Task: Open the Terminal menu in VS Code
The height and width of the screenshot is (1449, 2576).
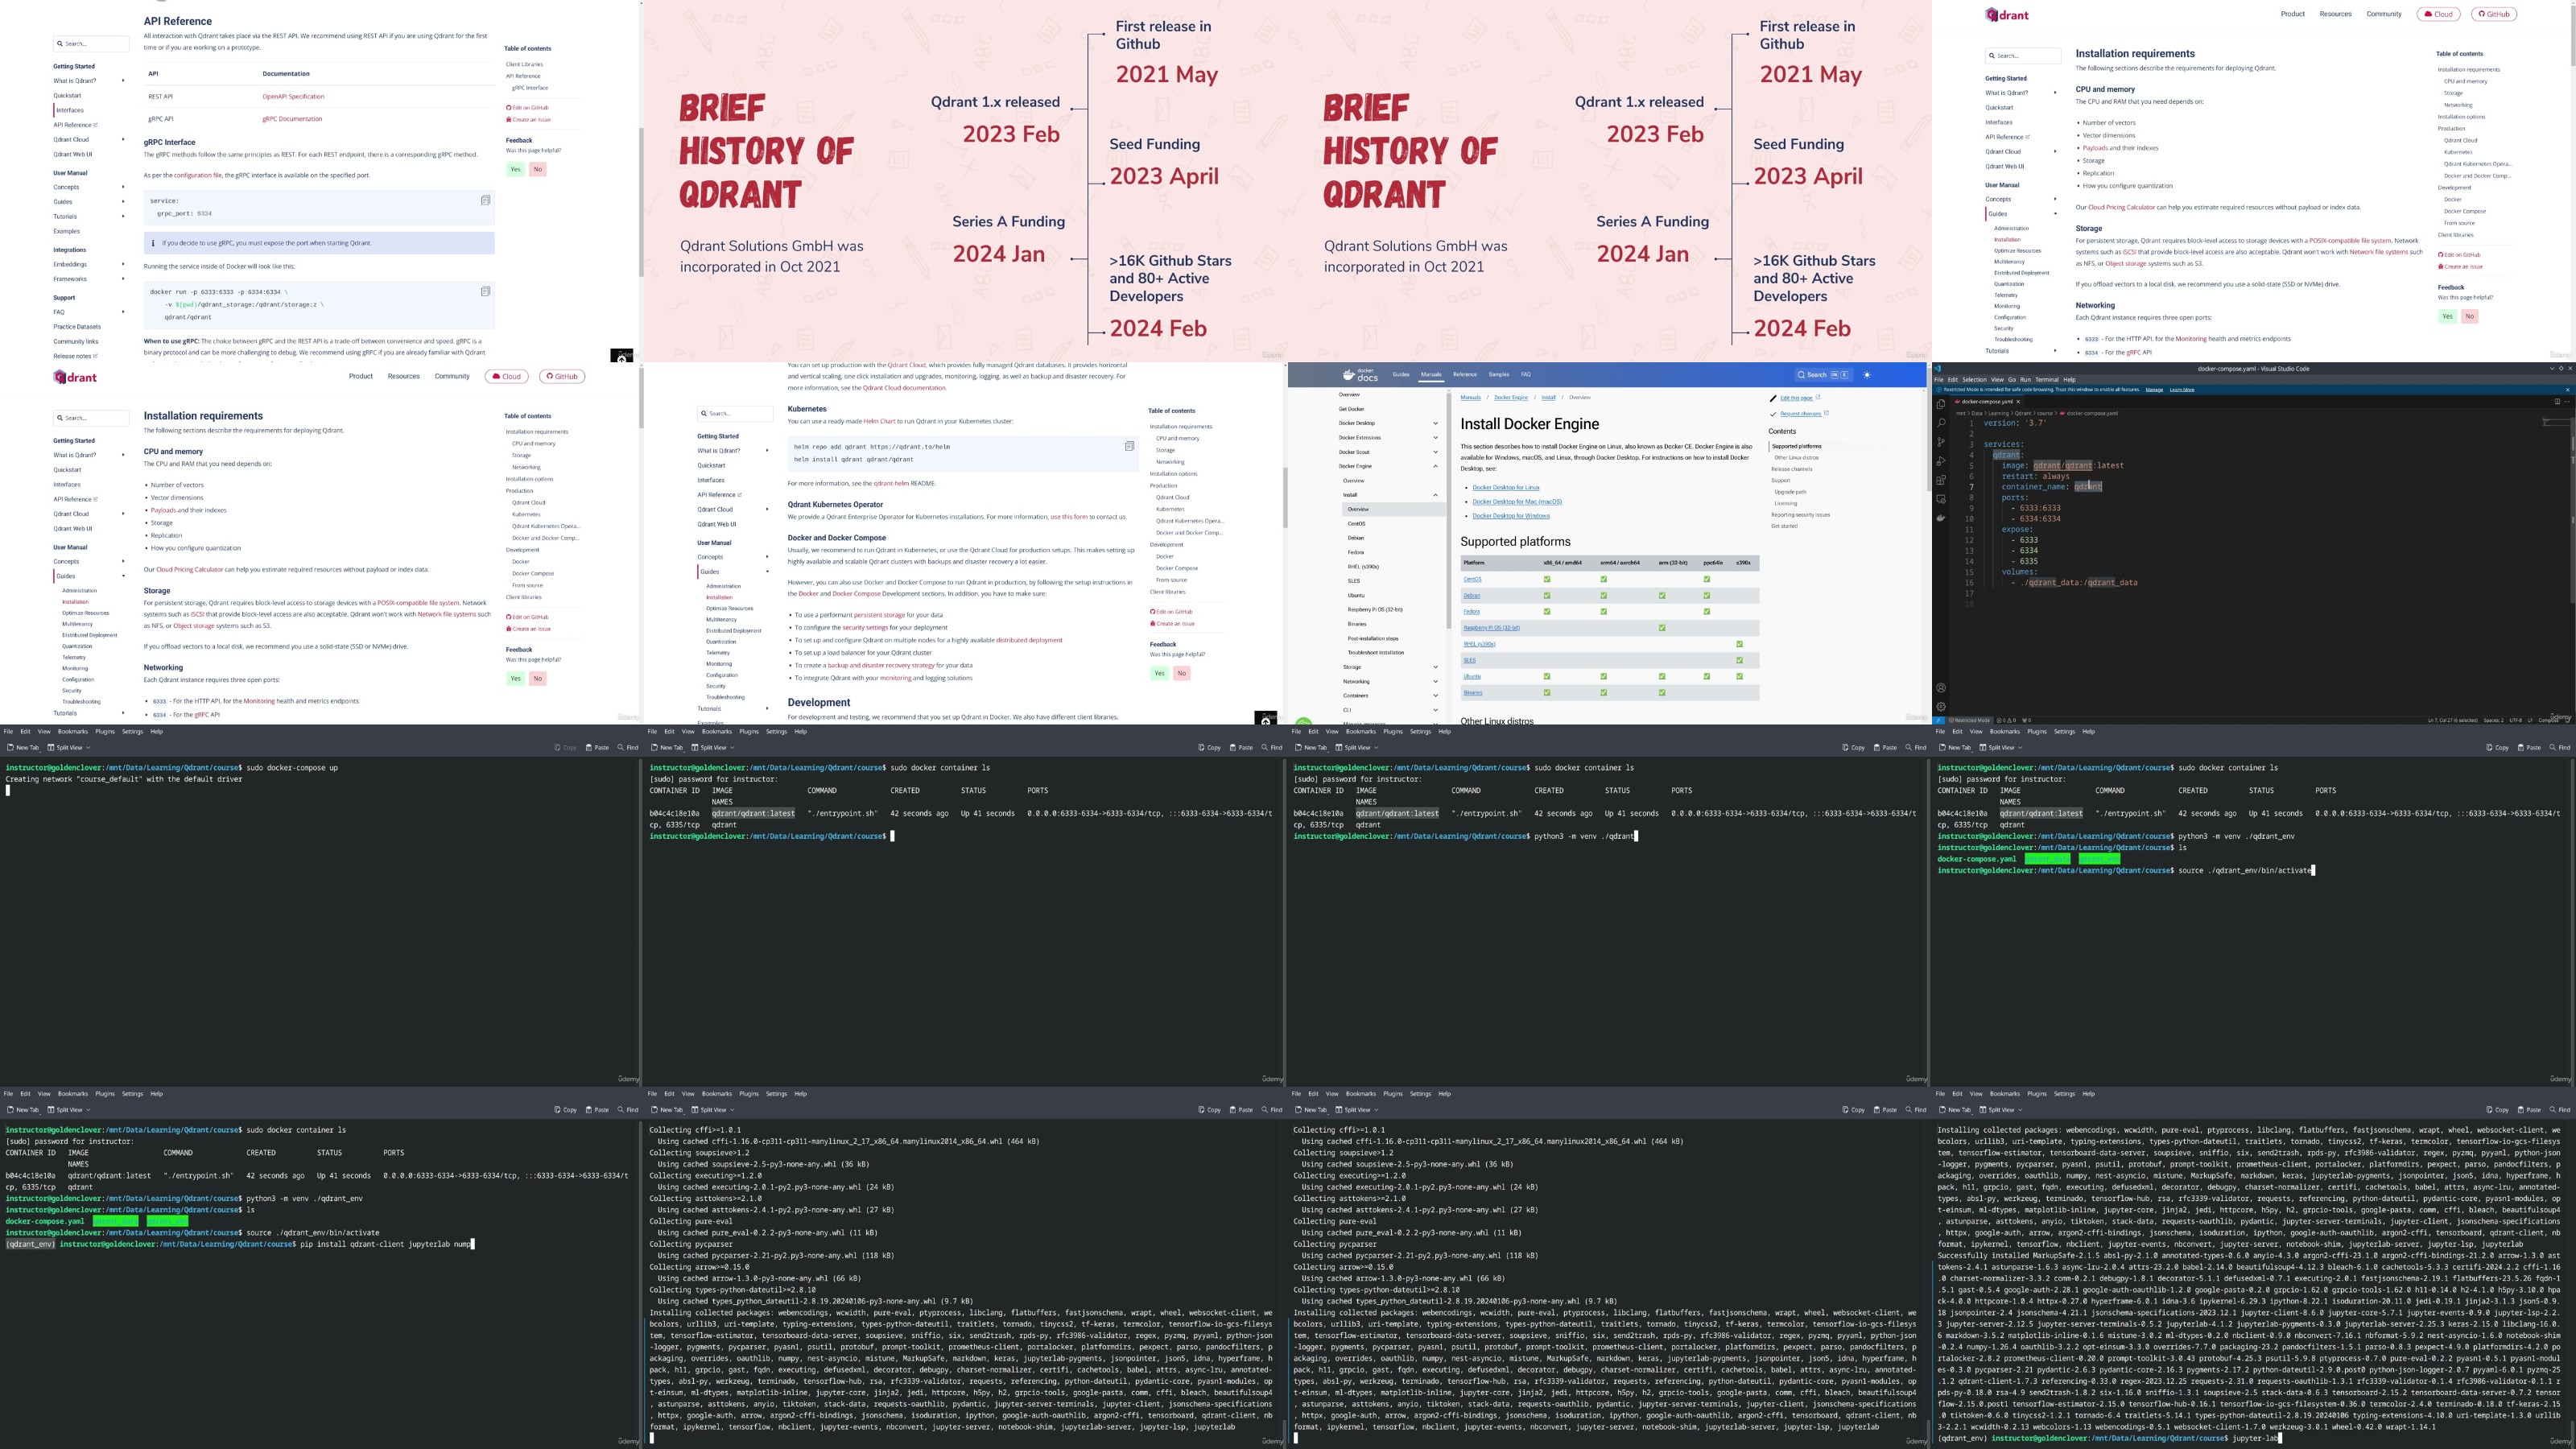Action: (2047, 380)
